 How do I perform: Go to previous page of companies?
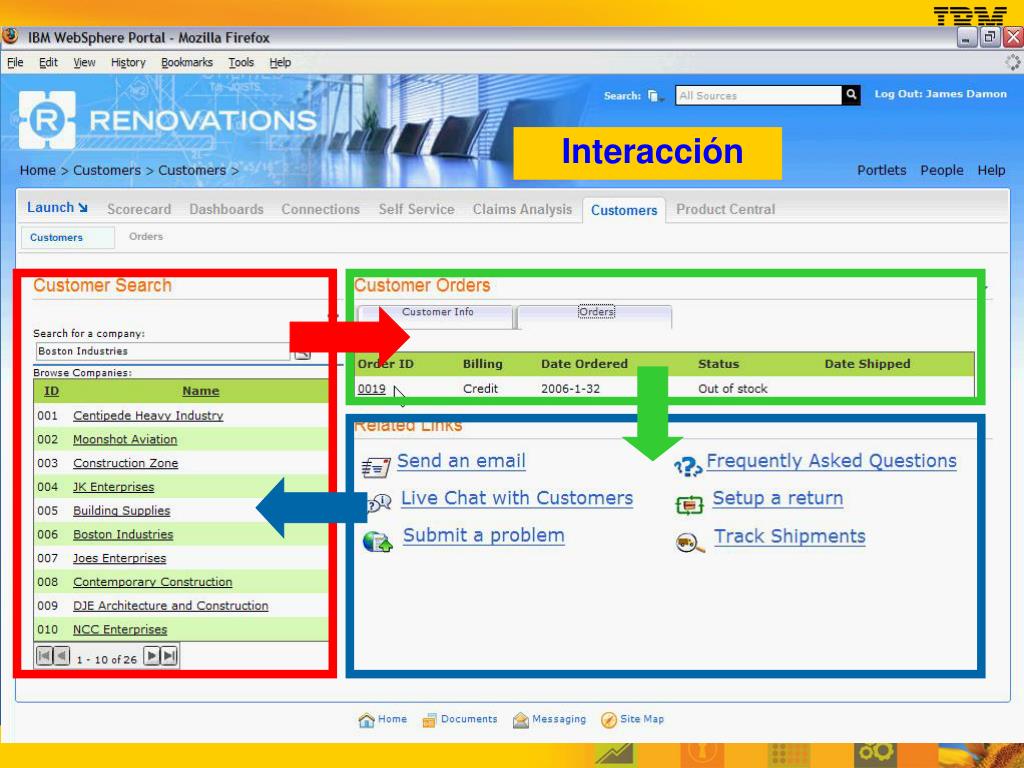click(x=61, y=656)
